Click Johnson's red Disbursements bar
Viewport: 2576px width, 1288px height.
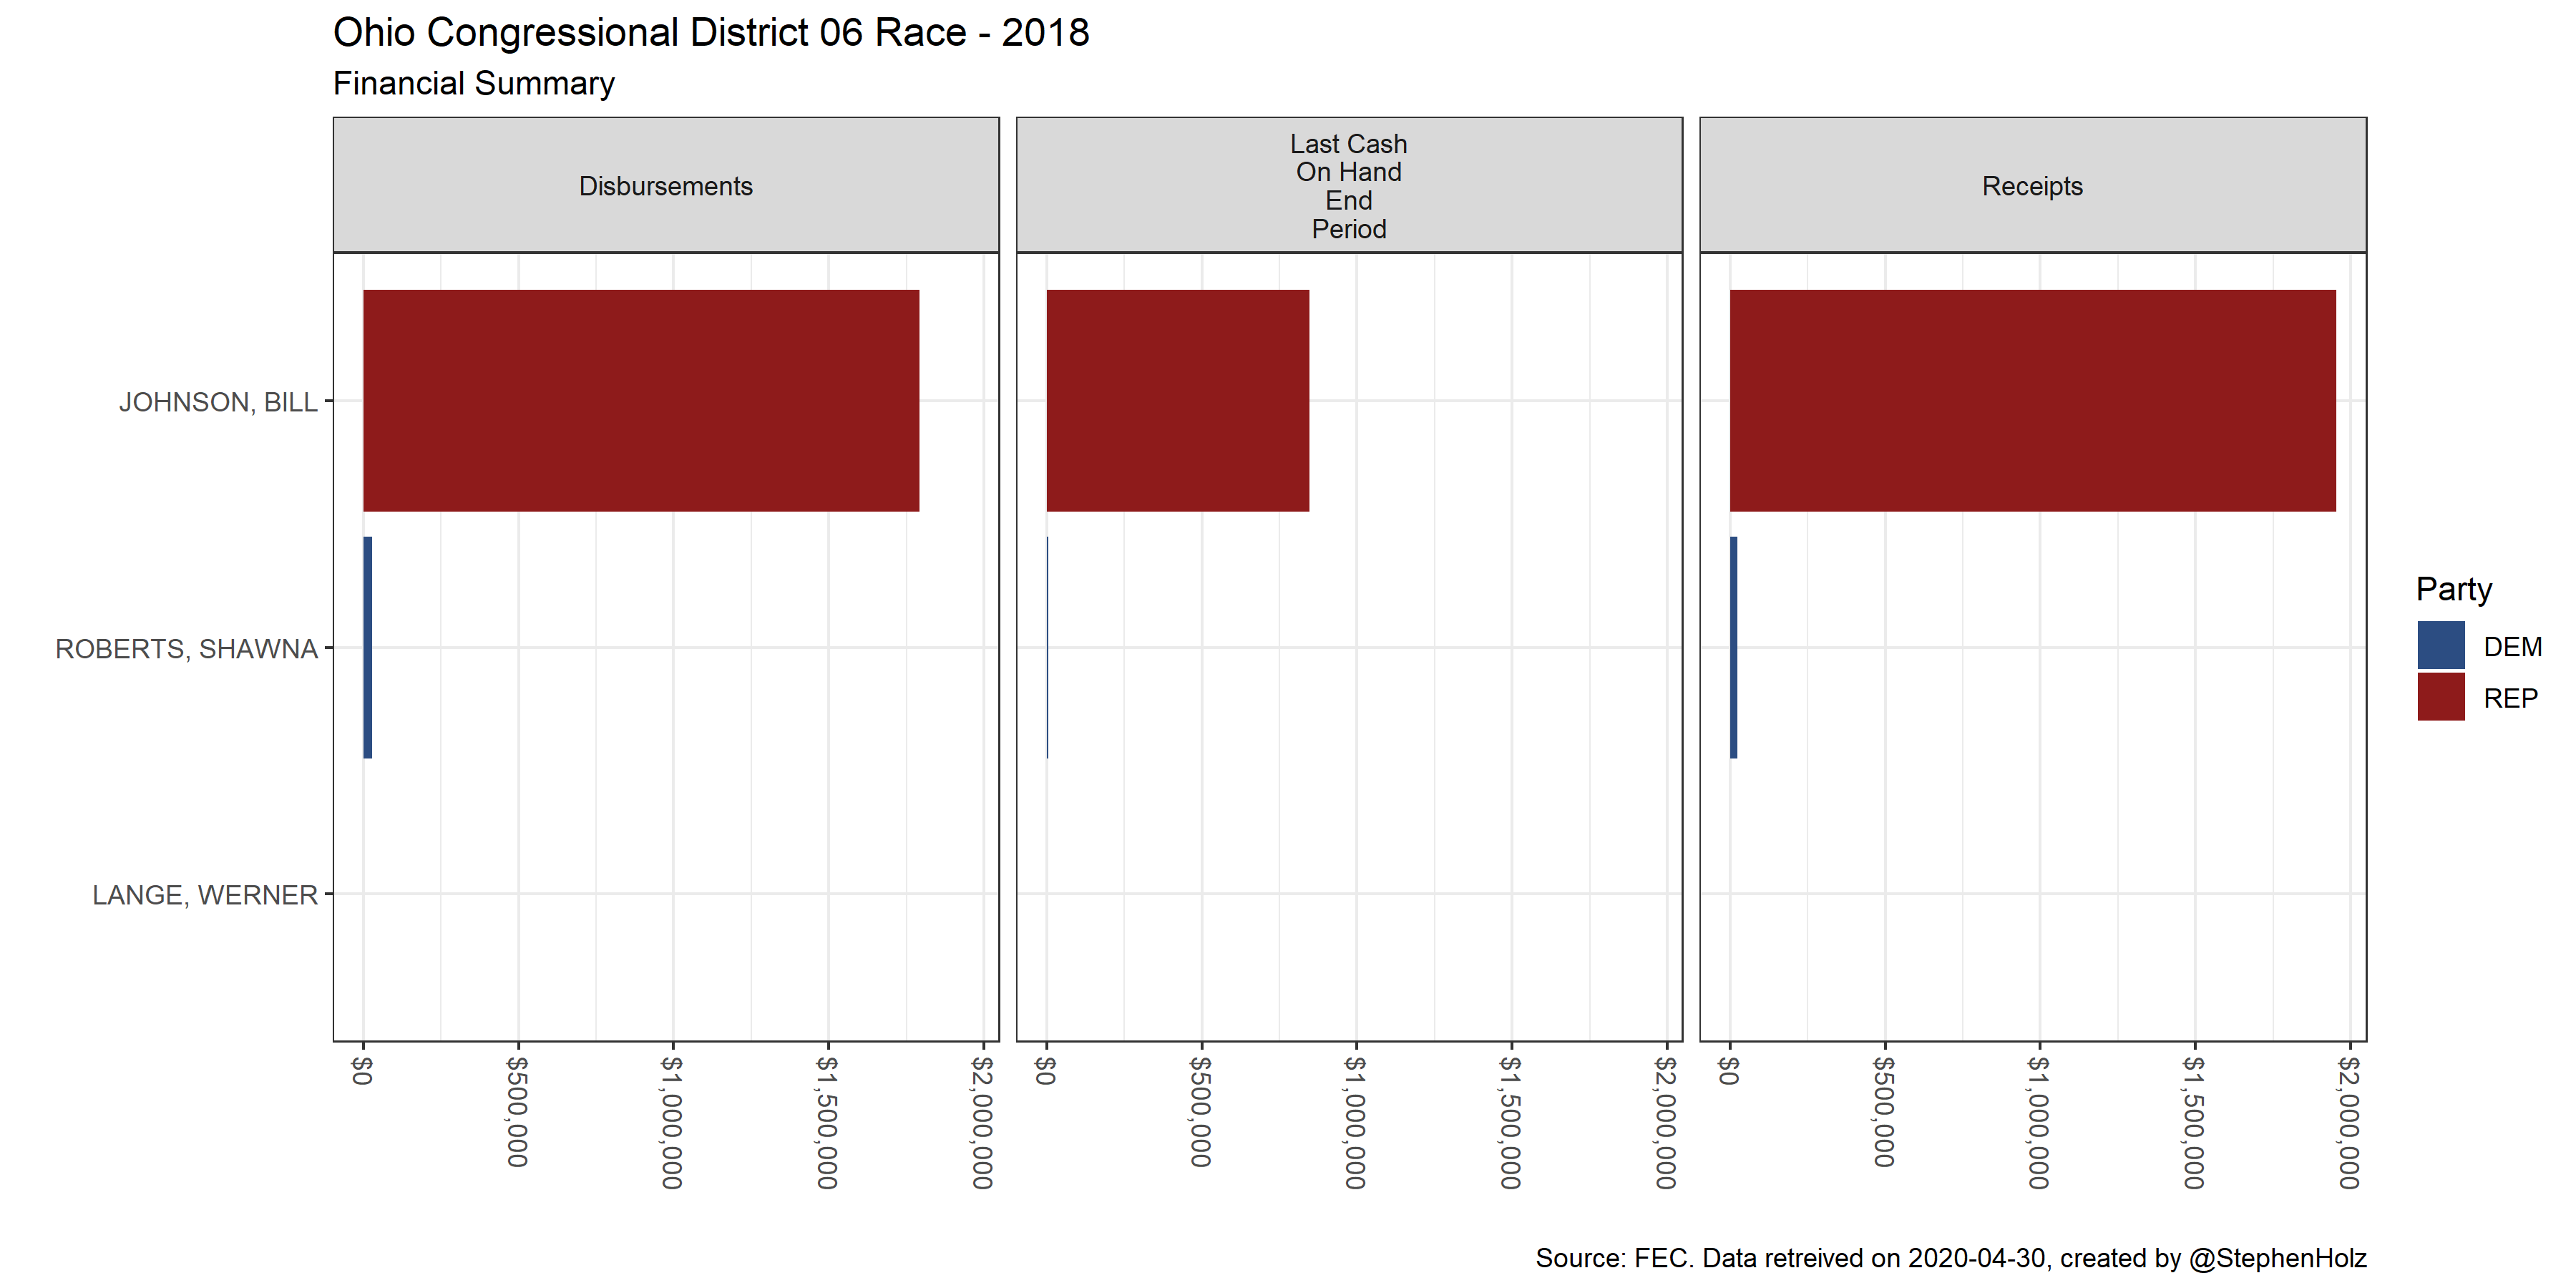[640, 400]
